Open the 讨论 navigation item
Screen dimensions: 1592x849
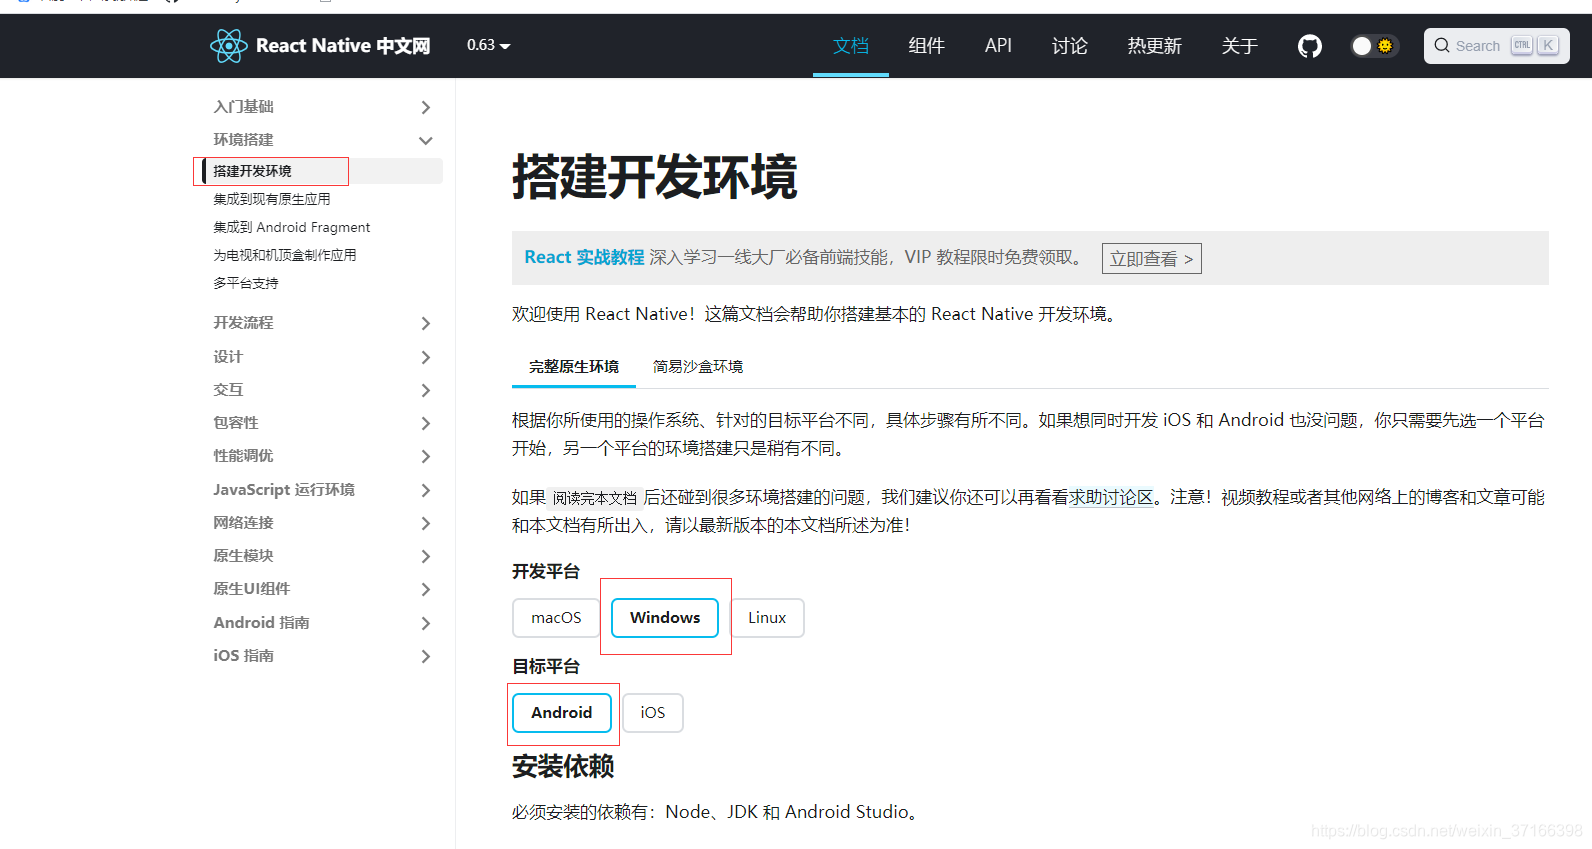1069,46
